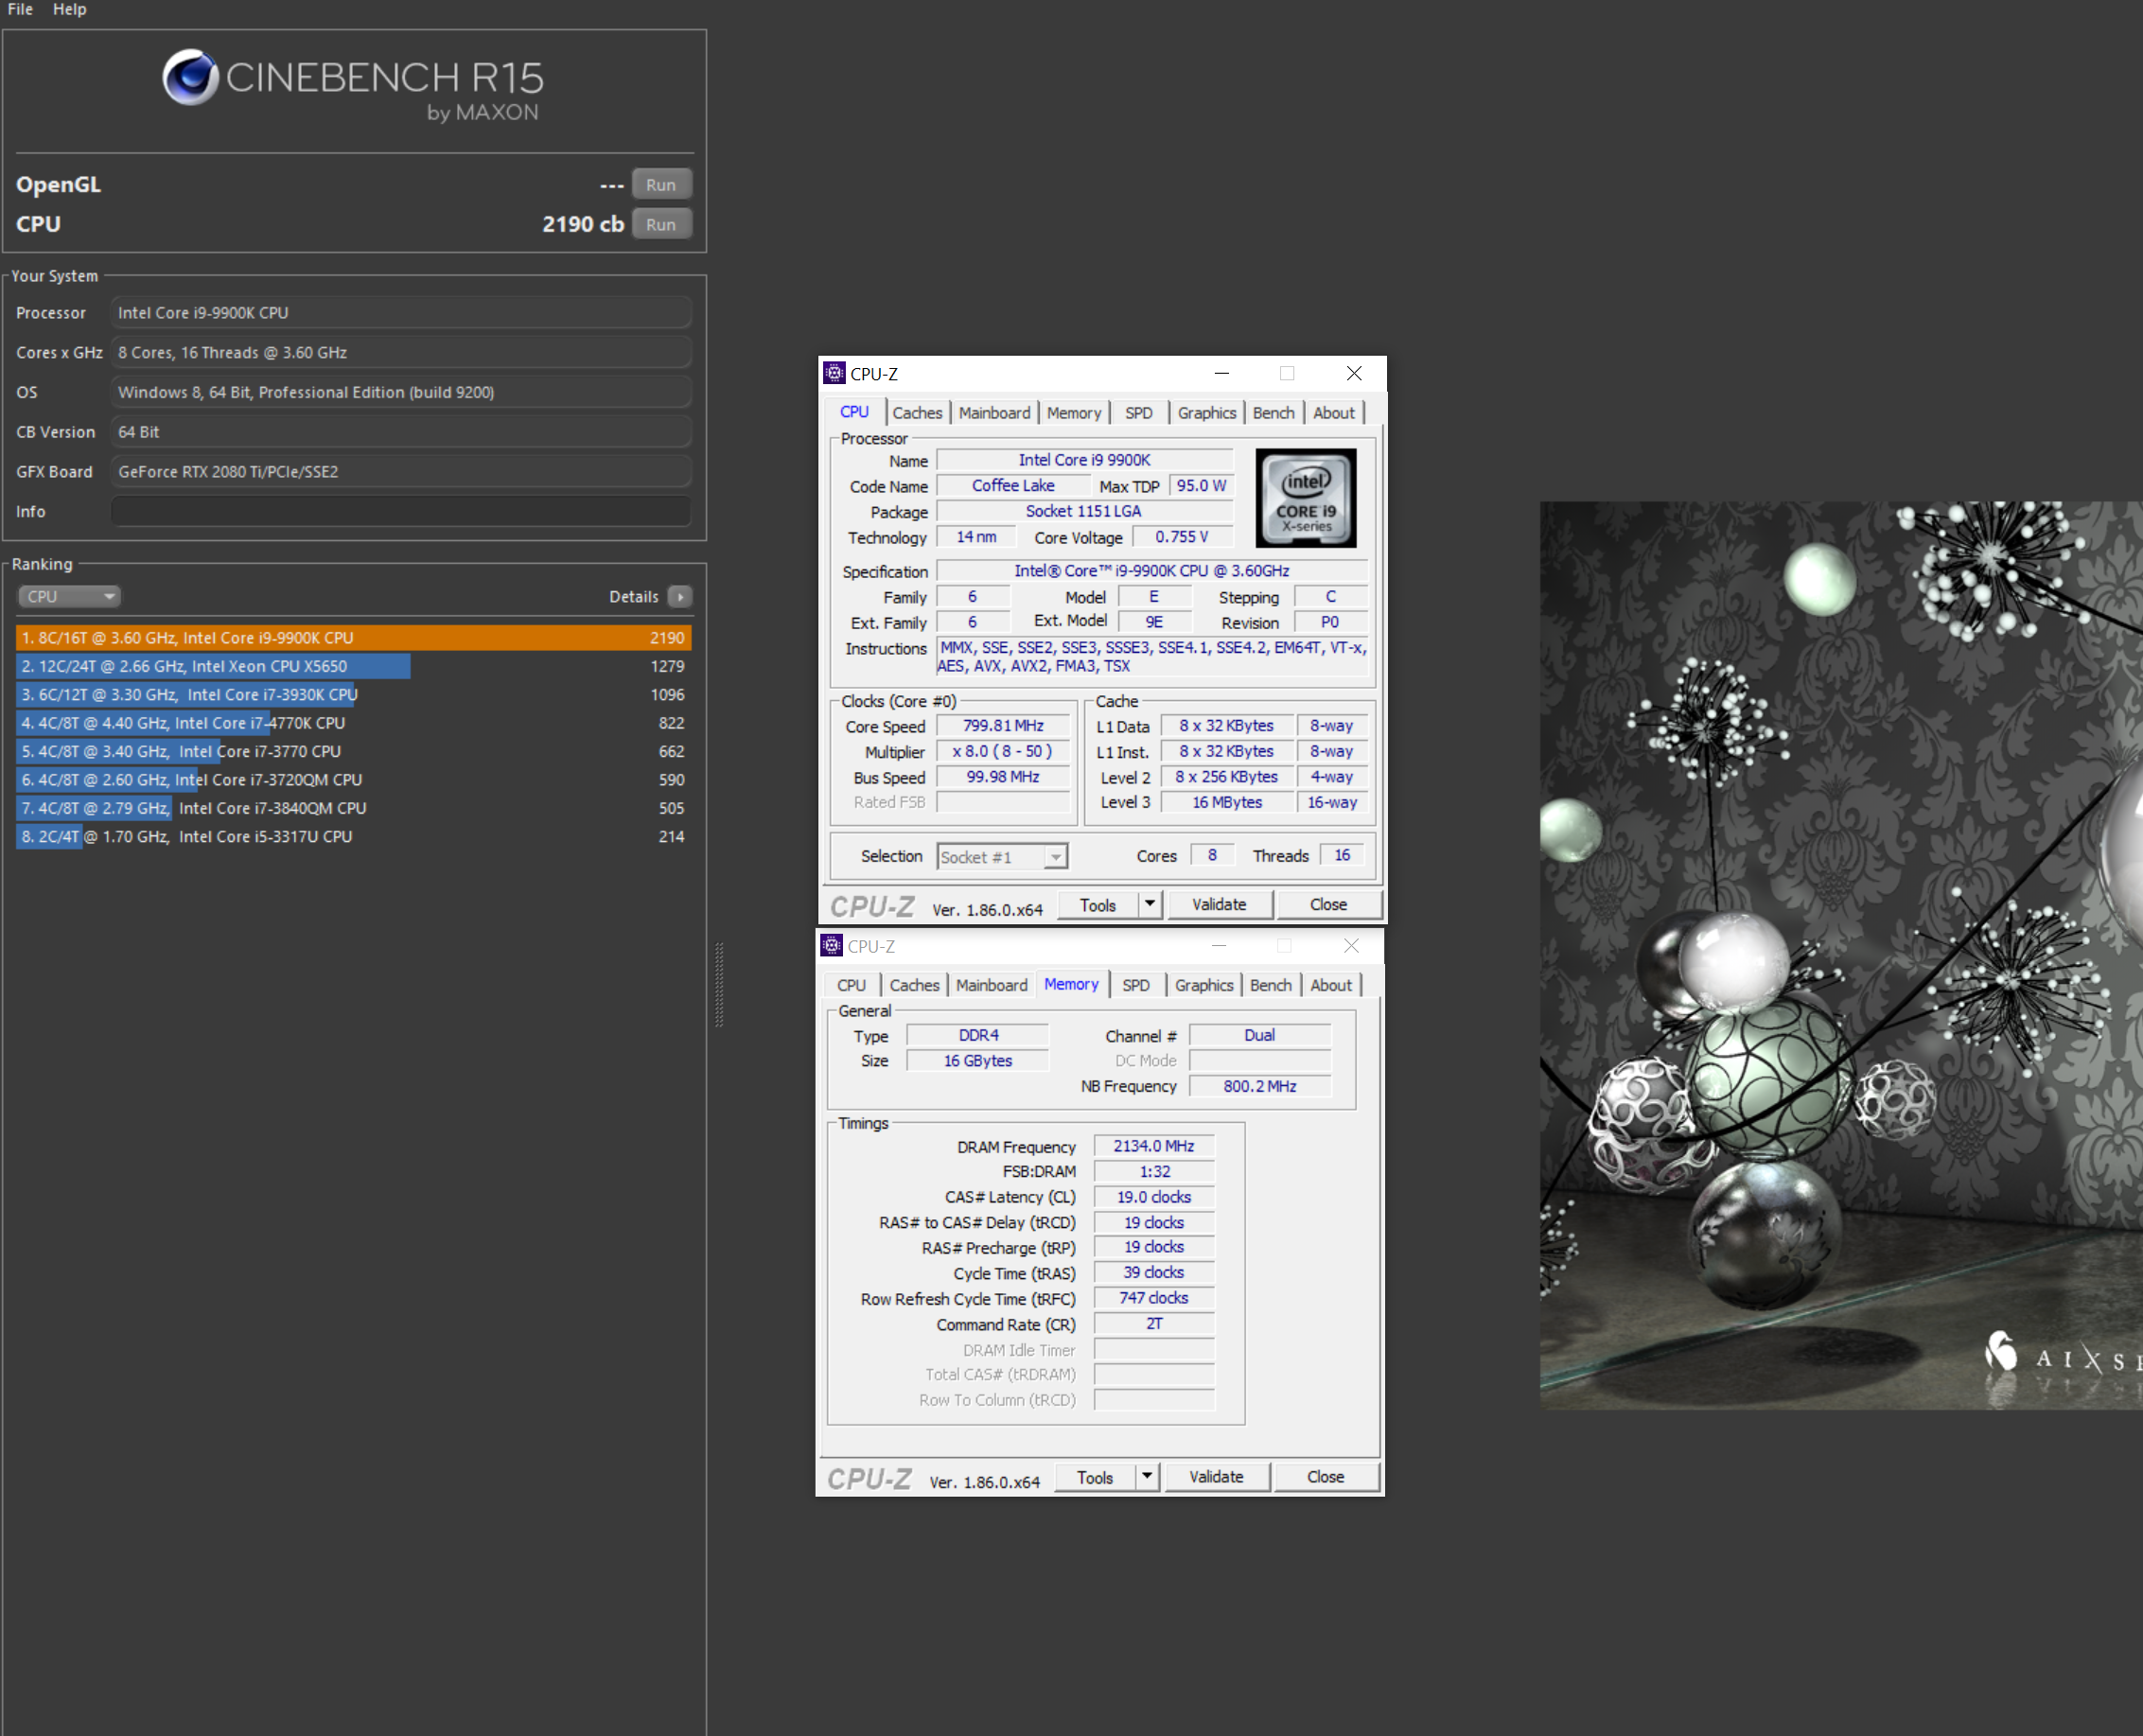Viewport: 2143px width, 1736px height.
Task: Switch to Memory tab in upper CPU-Z window
Action: point(1074,413)
